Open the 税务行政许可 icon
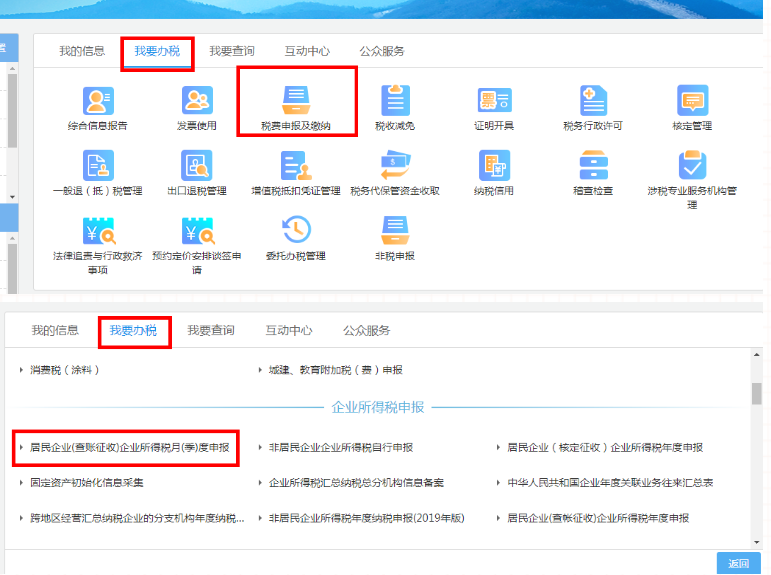Screen dimensions: 771x575 pos(593,100)
